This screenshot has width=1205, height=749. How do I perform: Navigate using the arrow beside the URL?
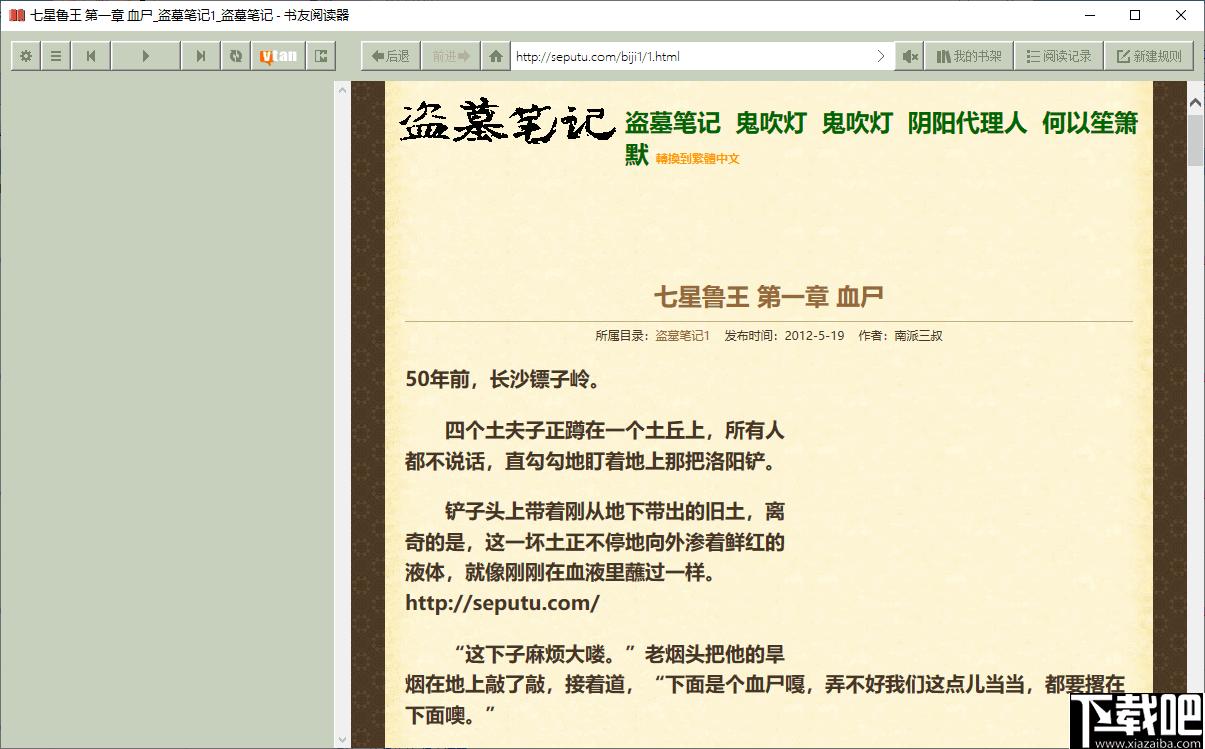tap(880, 56)
